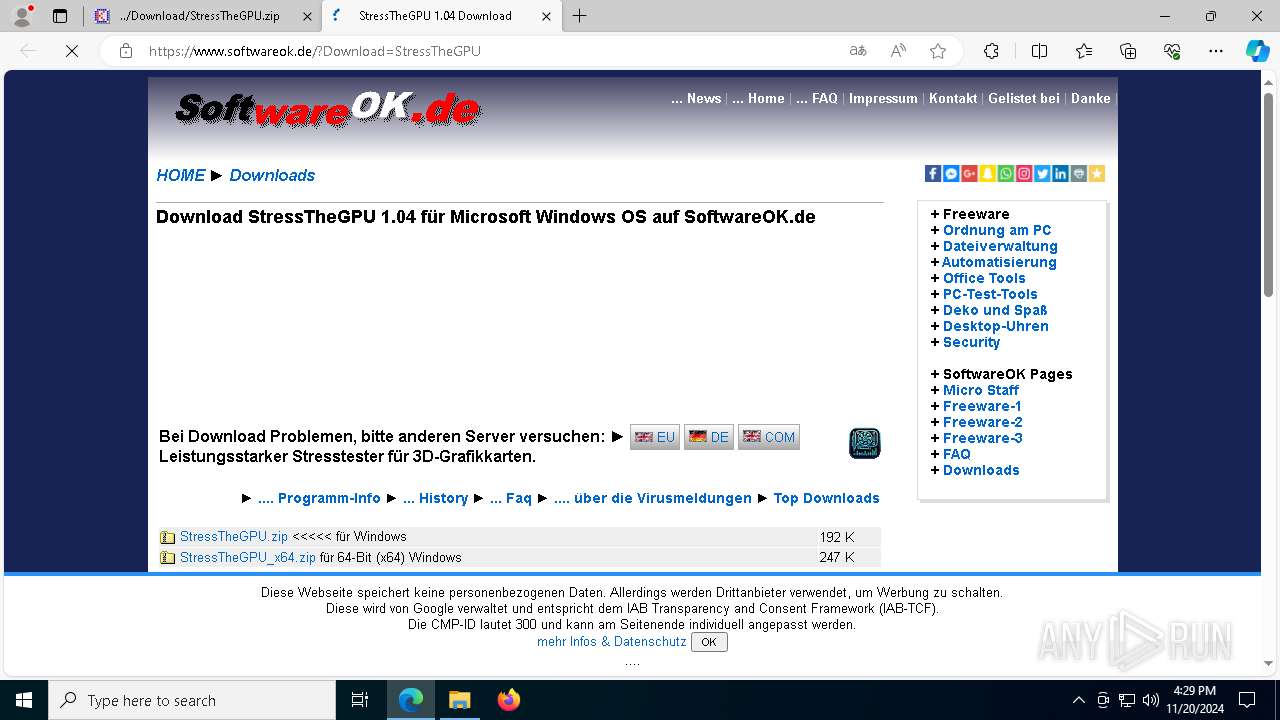Go to HOME breadcrumb
Viewport: 1280px width, 720px height.
coord(181,175)
